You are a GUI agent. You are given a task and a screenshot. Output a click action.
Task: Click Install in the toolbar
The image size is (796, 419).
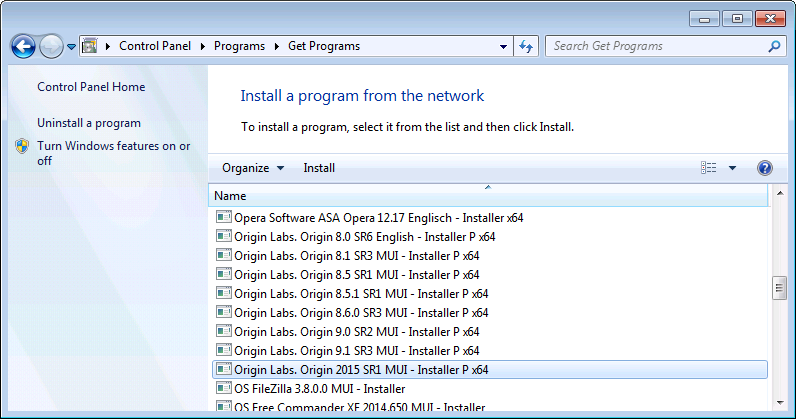point(319,168)
